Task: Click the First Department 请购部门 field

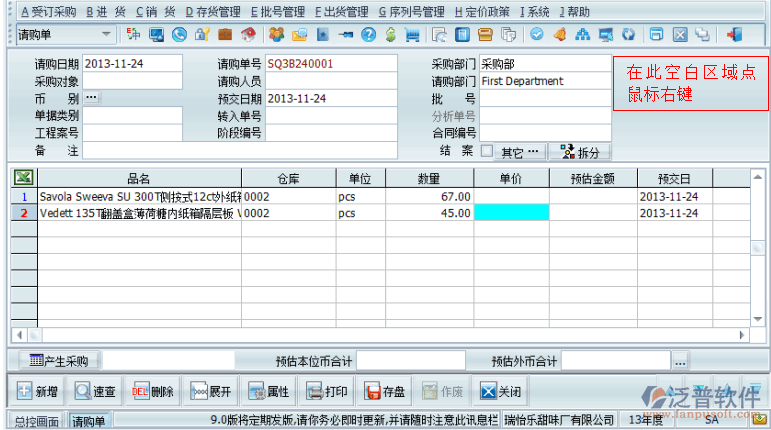Action: [545, 81]
